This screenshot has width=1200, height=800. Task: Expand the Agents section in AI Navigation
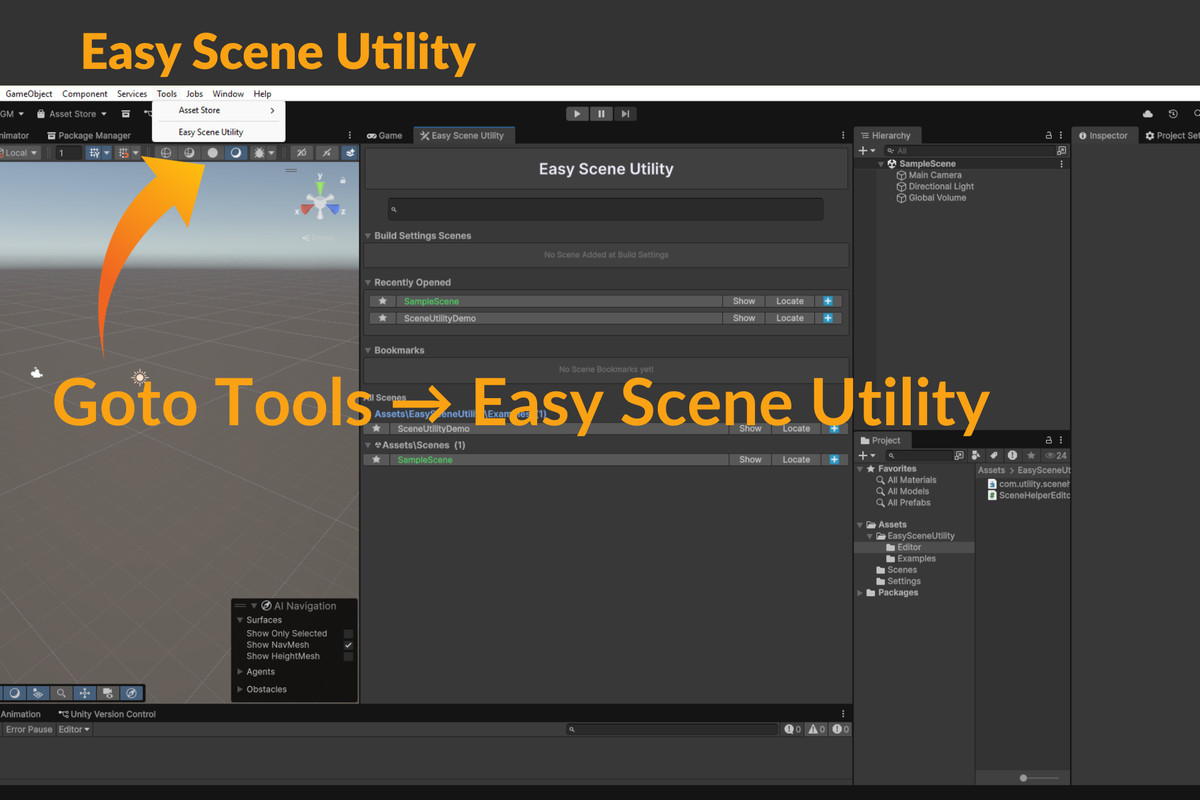(240, 671)
